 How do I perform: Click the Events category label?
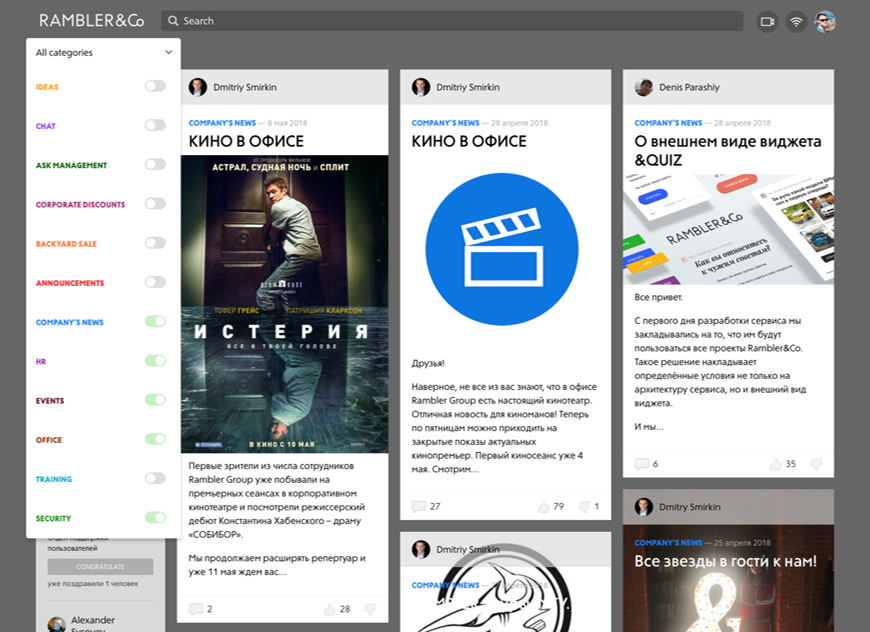(x=50, y=401)
